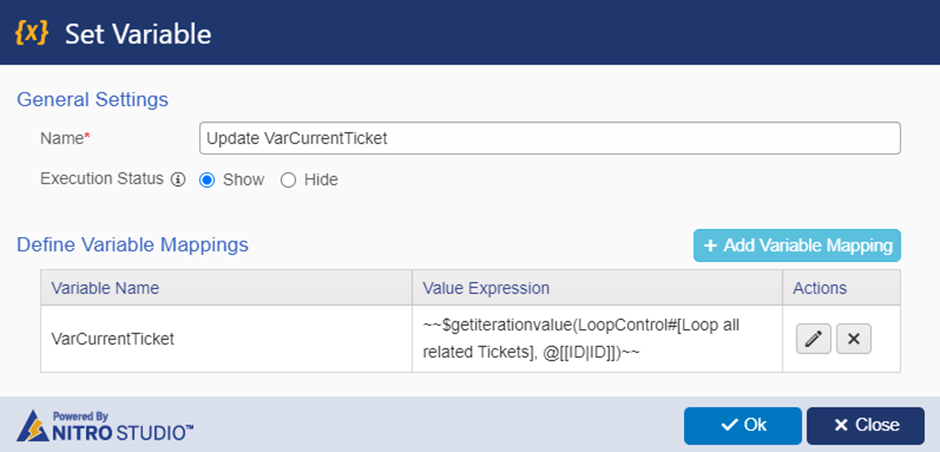Click the General Settings section heading

click(92, 100)
